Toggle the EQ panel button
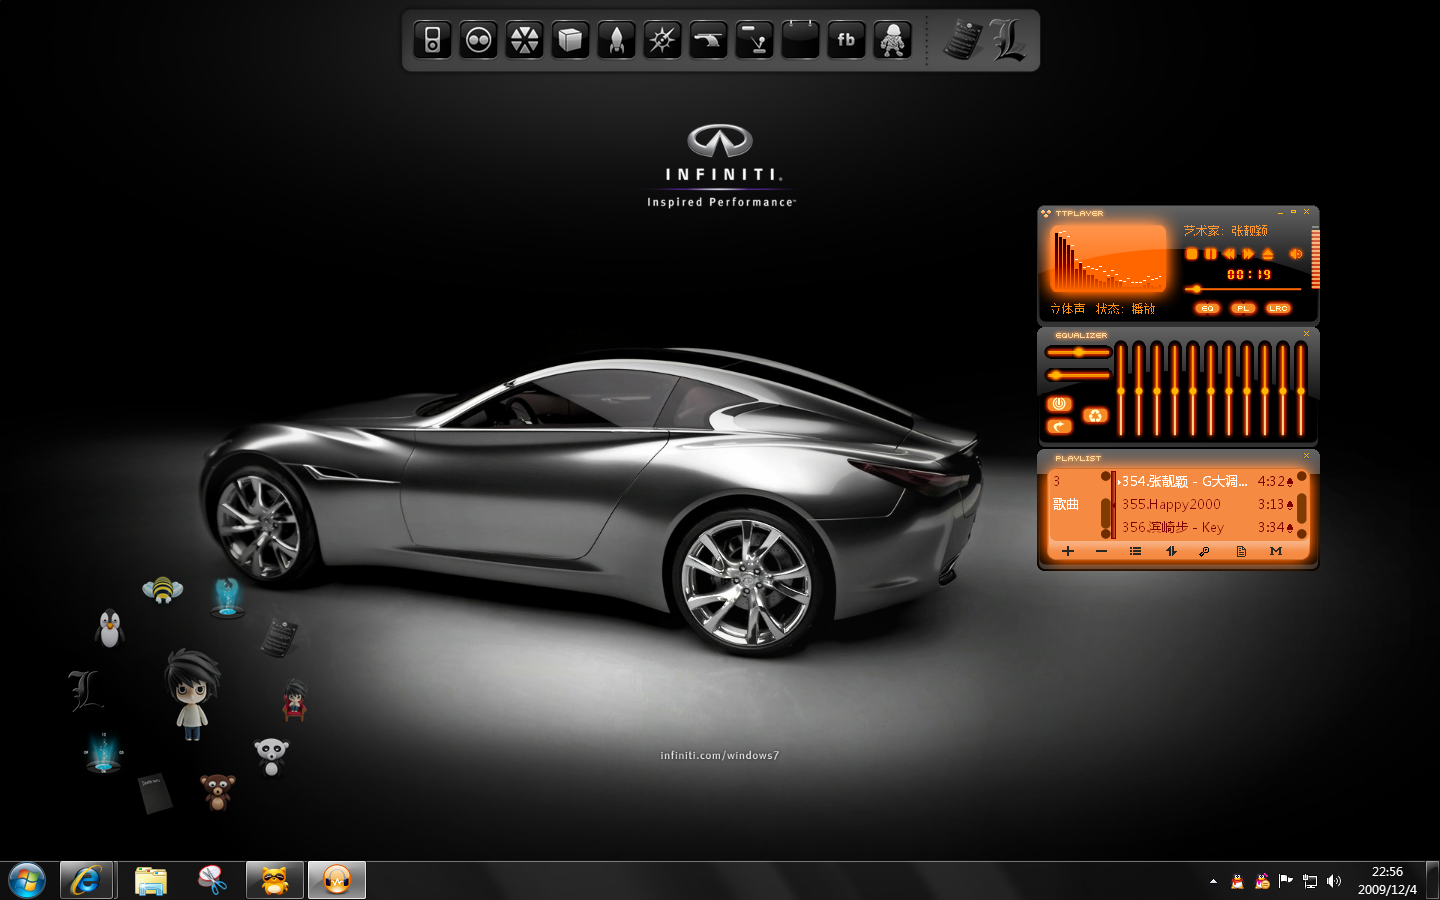 [x=1207, y=308]
